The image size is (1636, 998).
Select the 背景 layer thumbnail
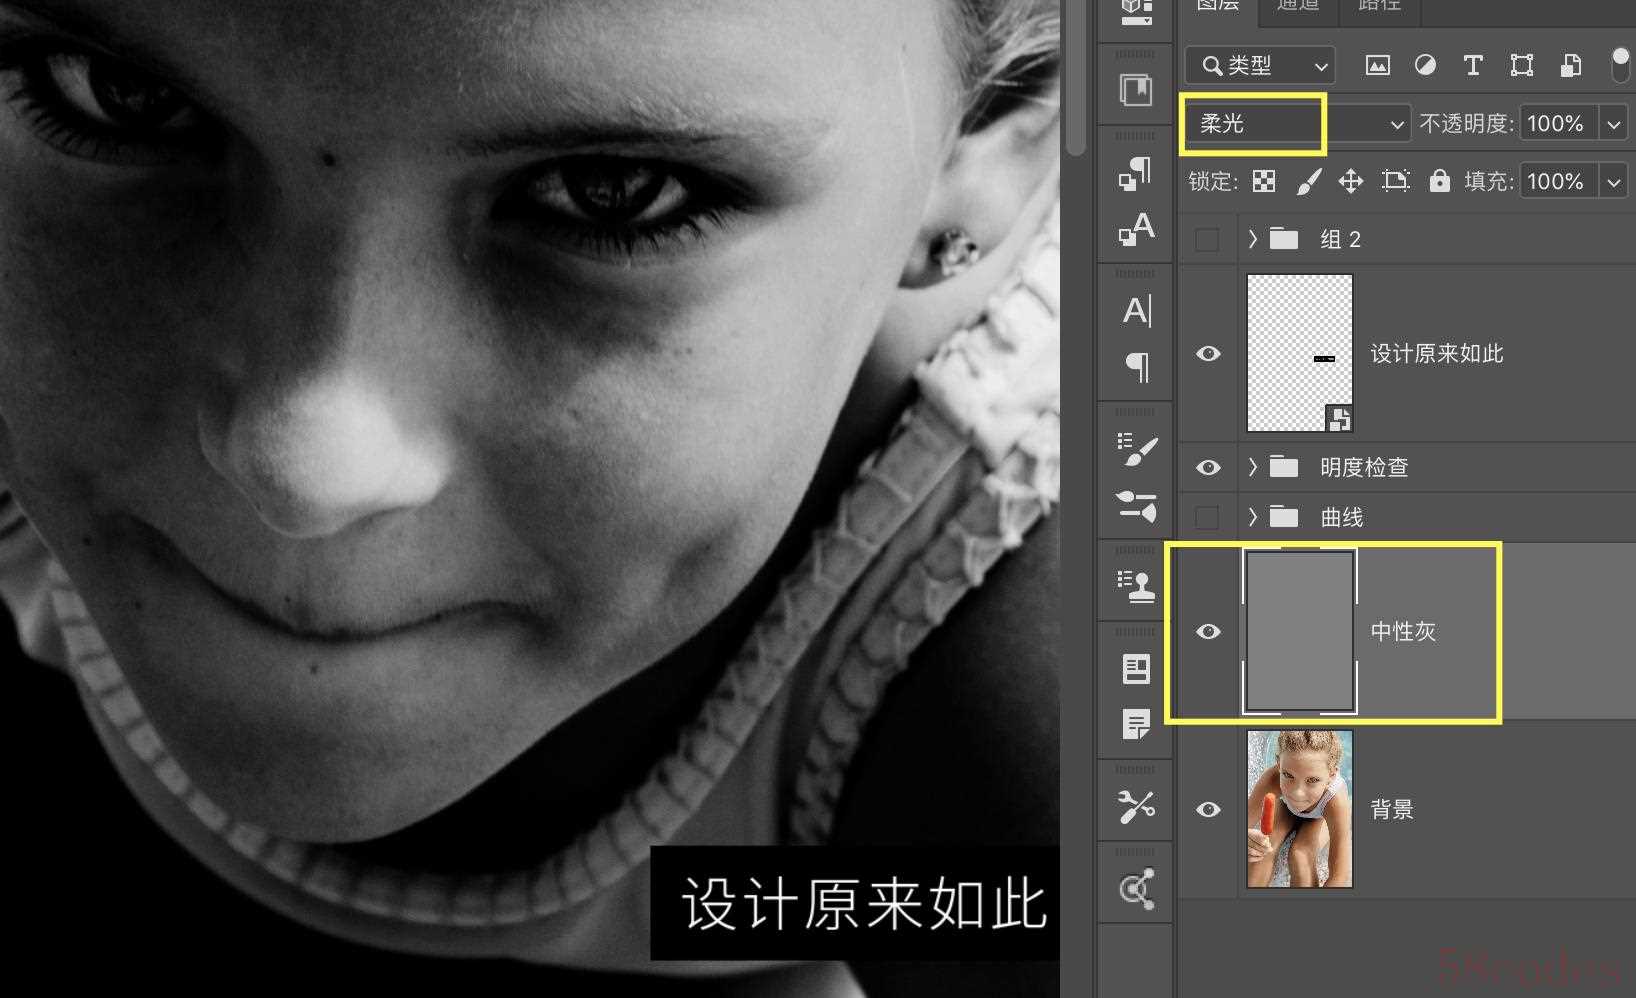click(x=1300, y=809)
